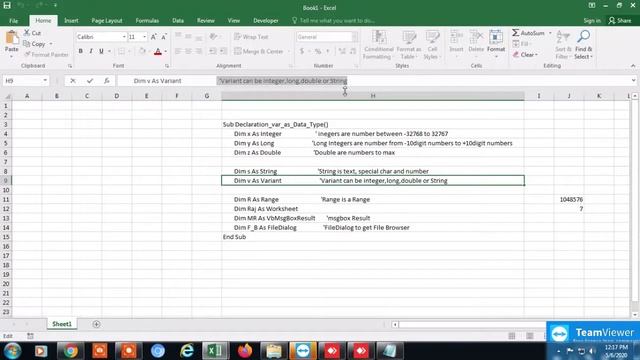The height and width of the screenshot is (360, 640).
Task: Open Insert Function fx dialog
Action: click(x=107, y=81)
